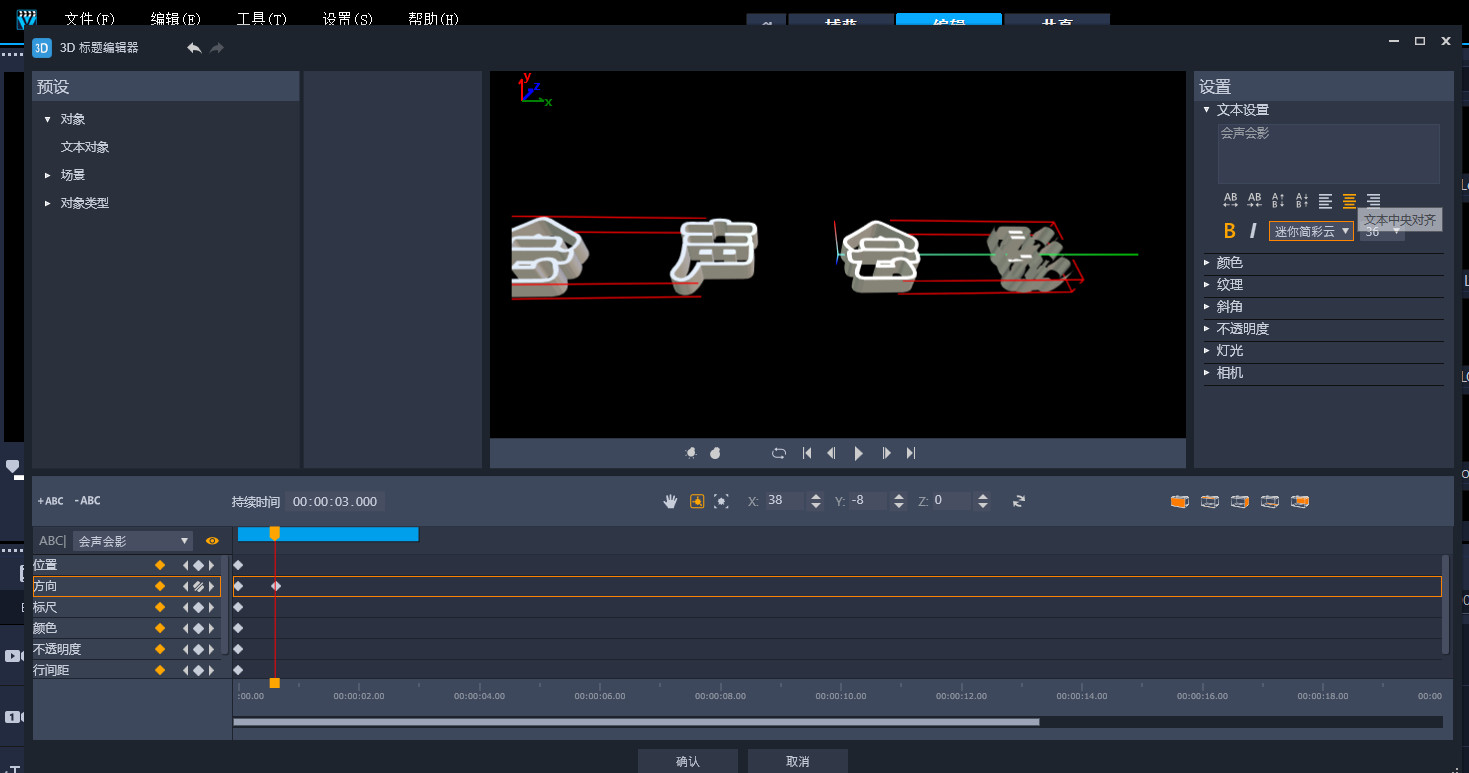Jump to the end of the preview
1469x773 pixels.
pyautogui.click(x=911, y=453)
